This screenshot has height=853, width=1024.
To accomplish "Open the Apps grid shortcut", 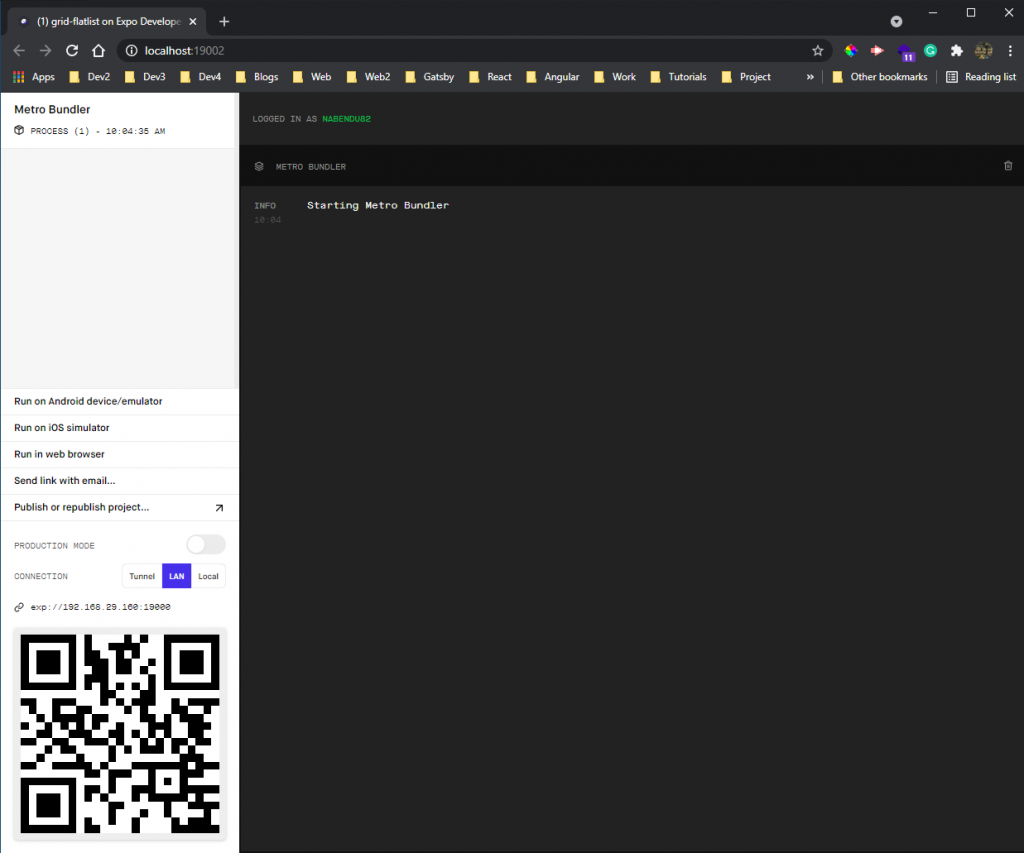I will tap(34, 76).
